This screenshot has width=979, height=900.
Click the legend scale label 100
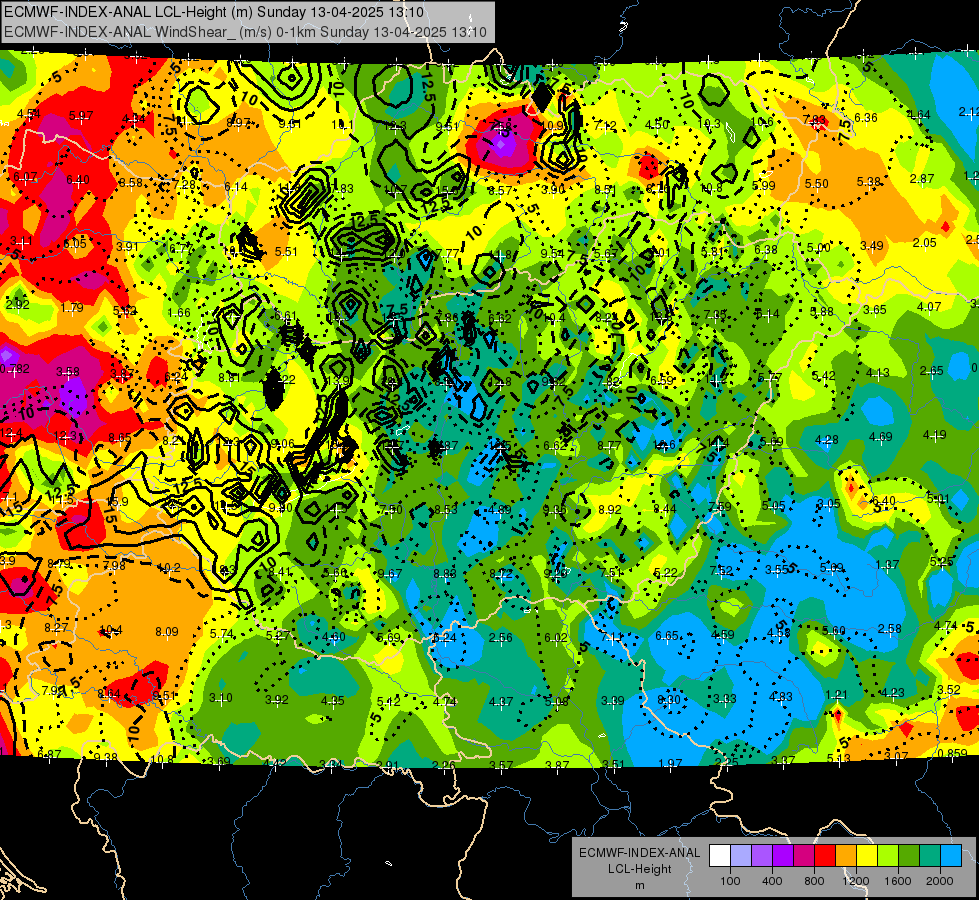pos(731,881)
